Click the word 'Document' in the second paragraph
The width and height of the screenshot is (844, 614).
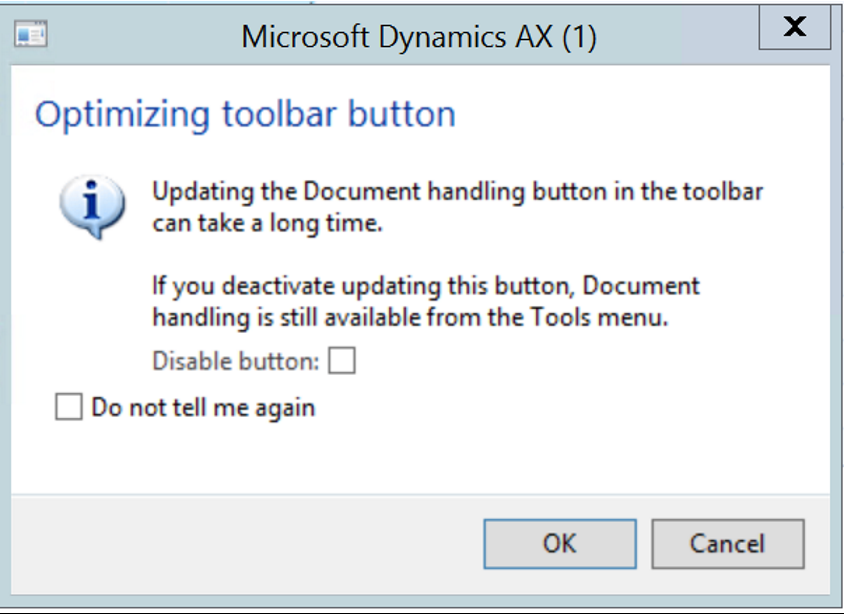pyautogui.click(x=641, y=285)
